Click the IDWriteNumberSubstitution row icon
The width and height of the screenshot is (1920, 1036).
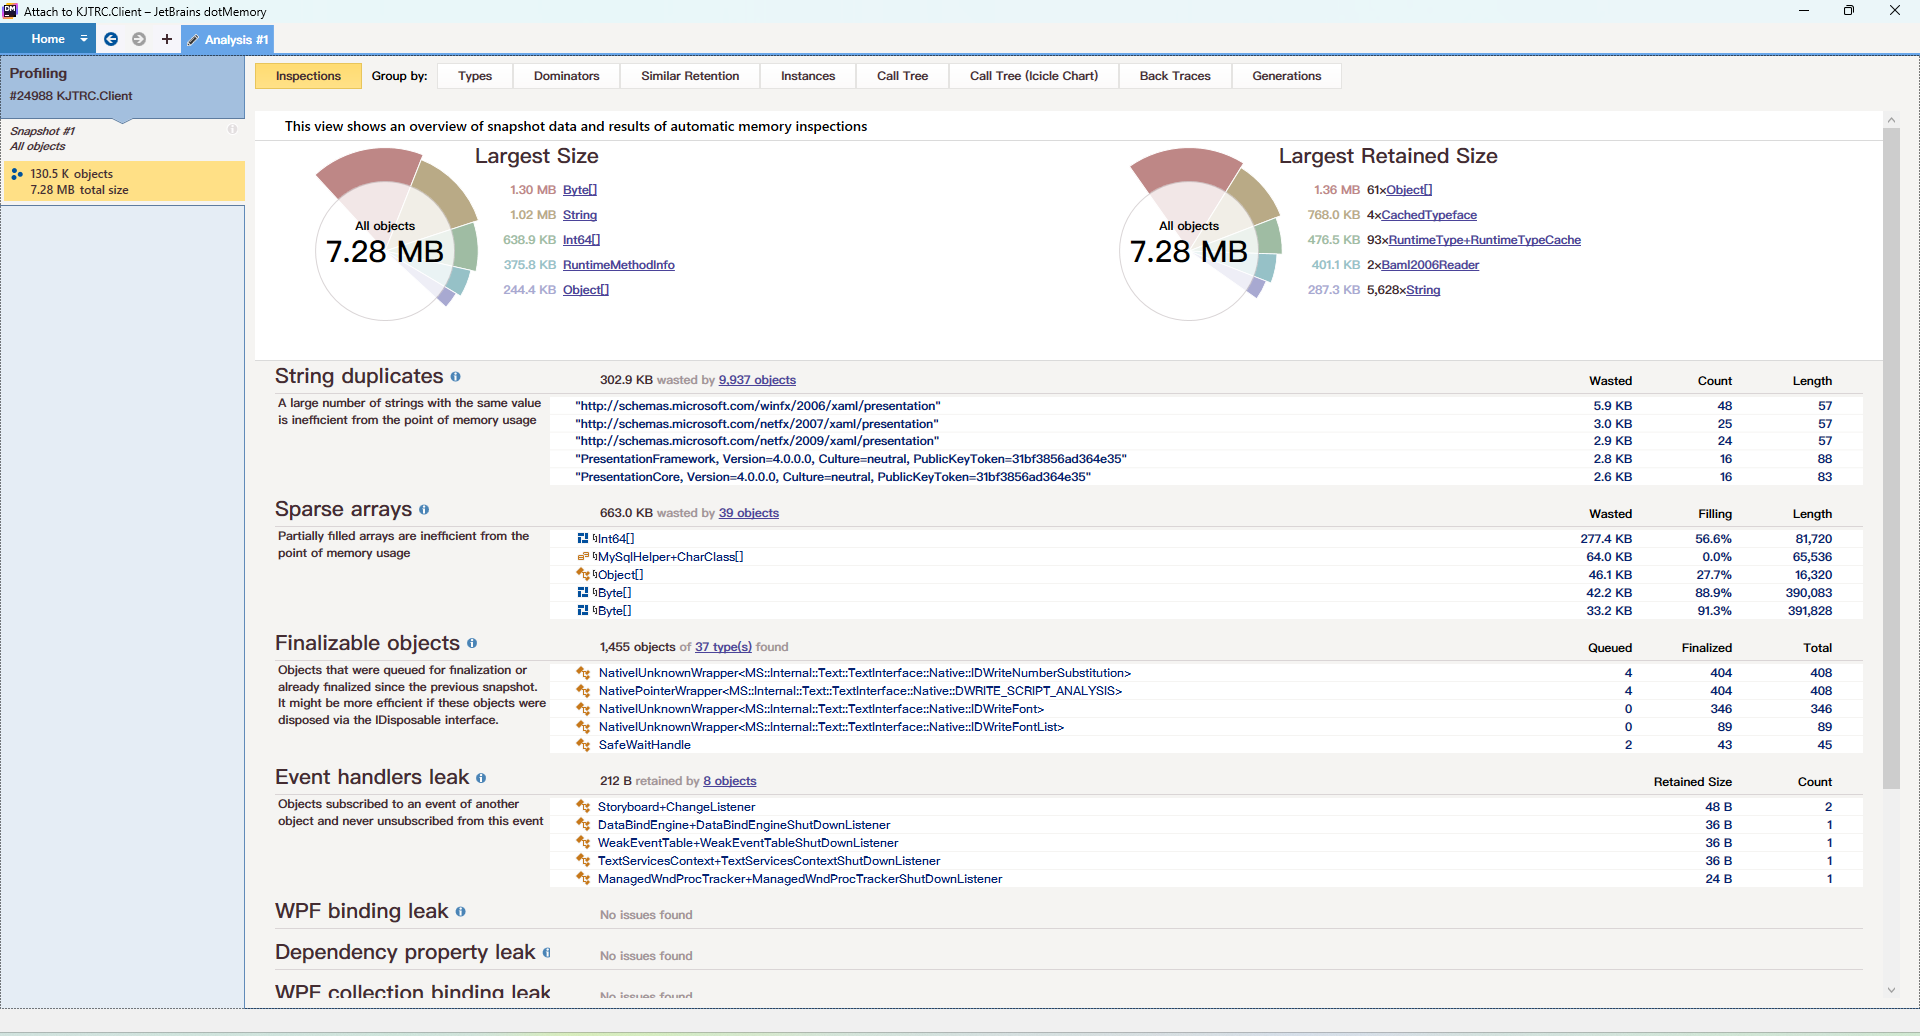[583, 673]
